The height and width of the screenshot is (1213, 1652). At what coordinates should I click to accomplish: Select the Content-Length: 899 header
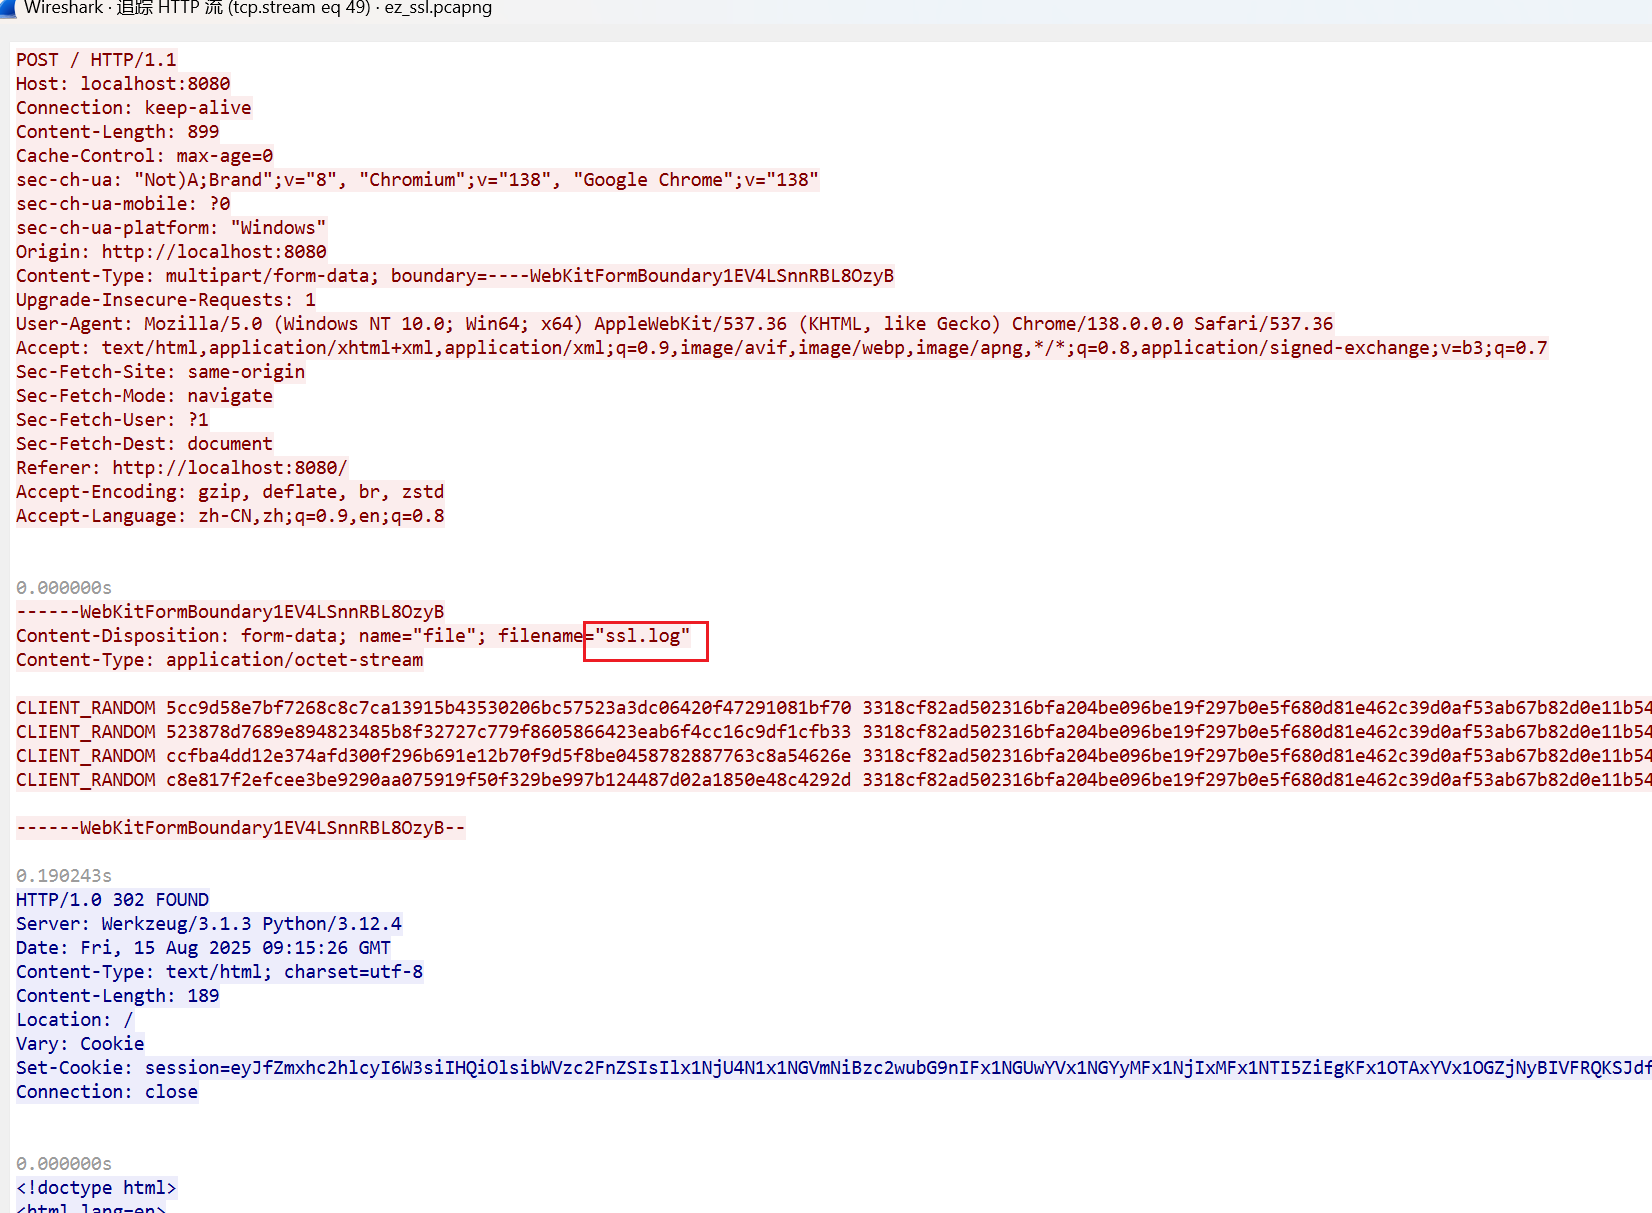[x=117, y=132]
